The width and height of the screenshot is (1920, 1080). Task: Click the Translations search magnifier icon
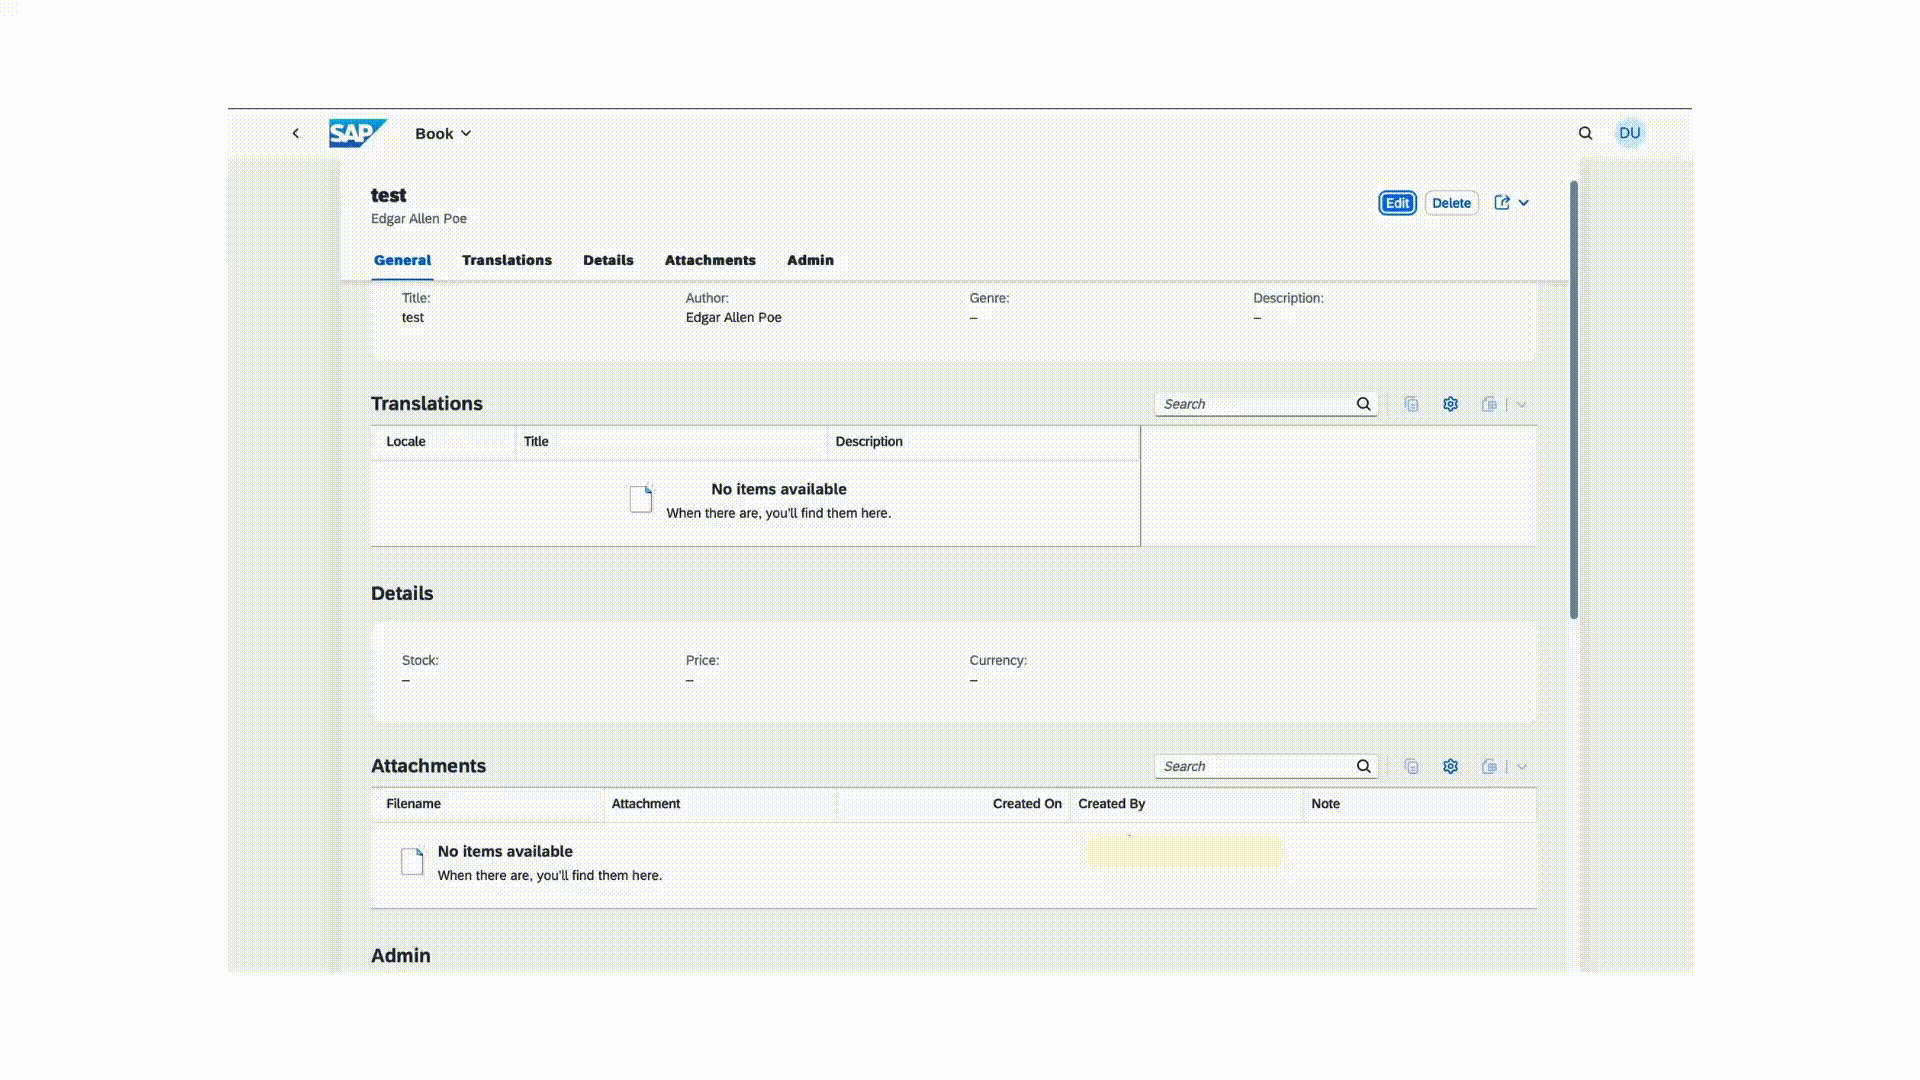tap(1364, 404)
